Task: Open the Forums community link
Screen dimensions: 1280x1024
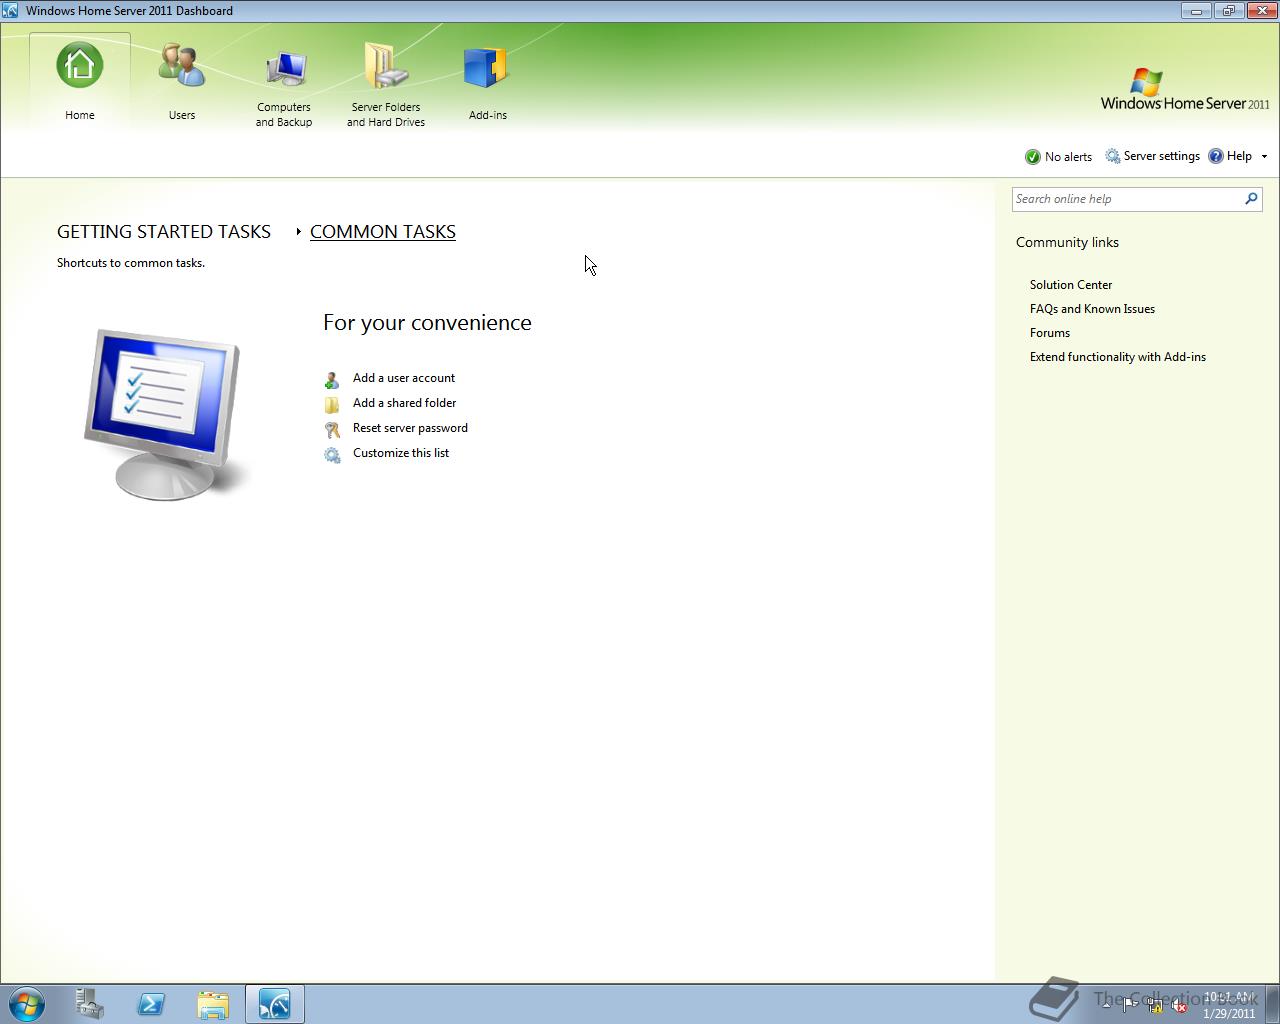Action: pyautogui.click(x=1050, y=333)
